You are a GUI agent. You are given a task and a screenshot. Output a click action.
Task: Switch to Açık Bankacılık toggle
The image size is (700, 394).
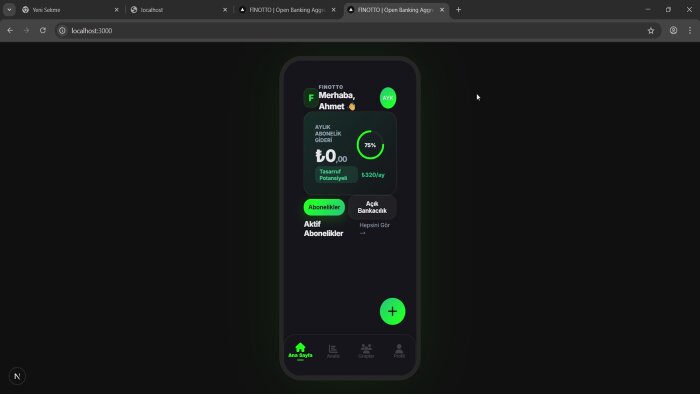click(x=372, y=207)
